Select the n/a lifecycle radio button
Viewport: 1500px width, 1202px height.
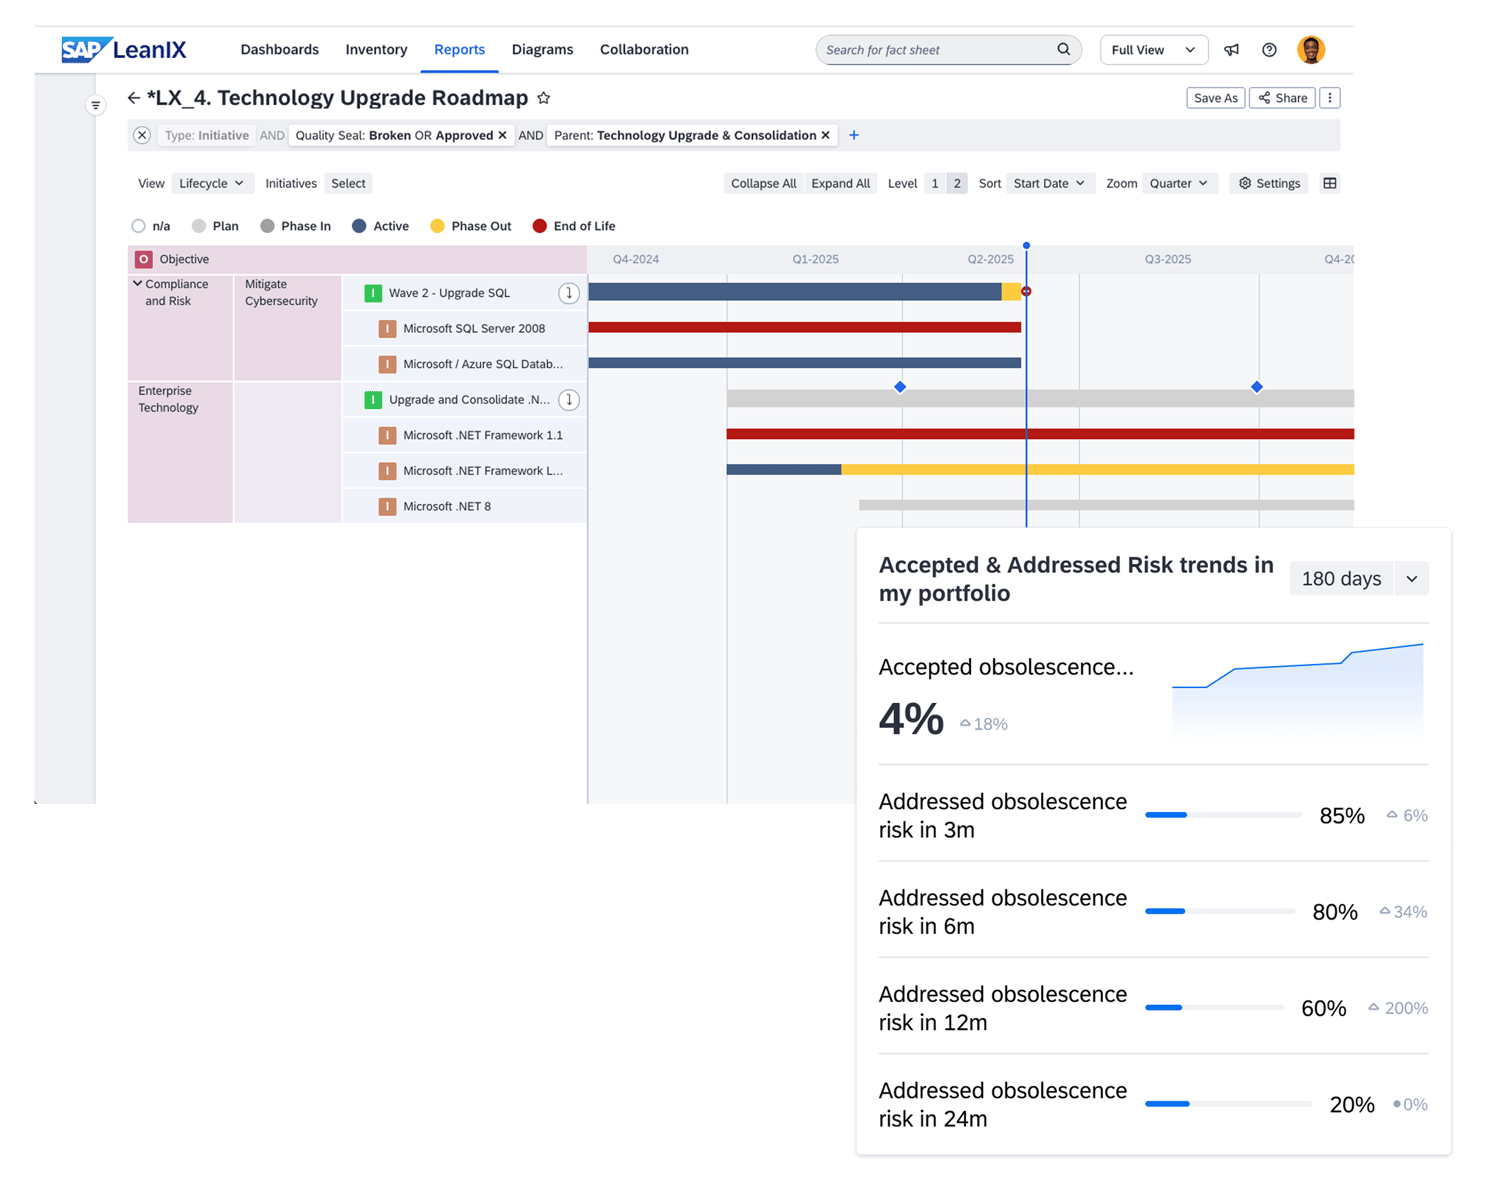click(138, 226)
